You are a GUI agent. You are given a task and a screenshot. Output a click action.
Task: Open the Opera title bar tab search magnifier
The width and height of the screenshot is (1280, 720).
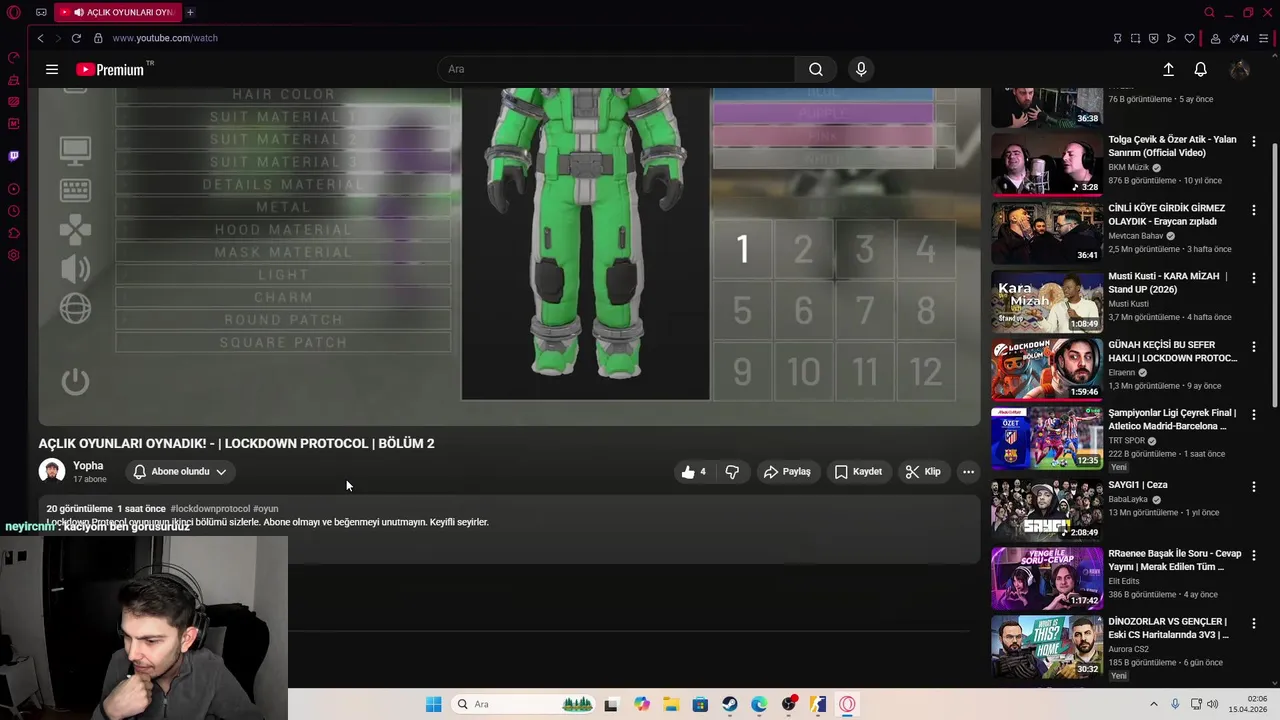click(x=1209, y=12)
